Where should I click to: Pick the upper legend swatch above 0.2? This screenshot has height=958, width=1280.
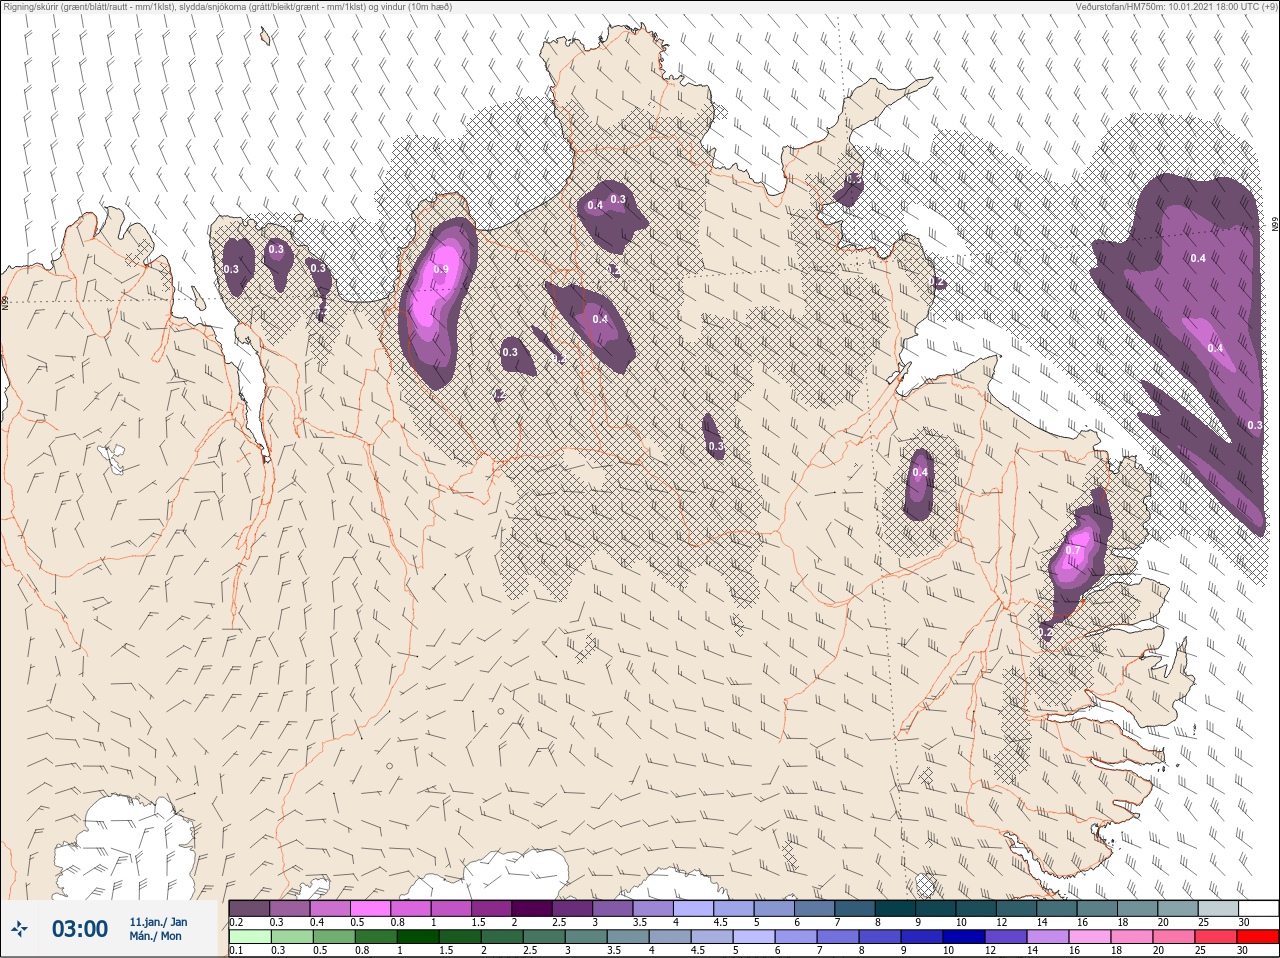[x=249, y=908]
